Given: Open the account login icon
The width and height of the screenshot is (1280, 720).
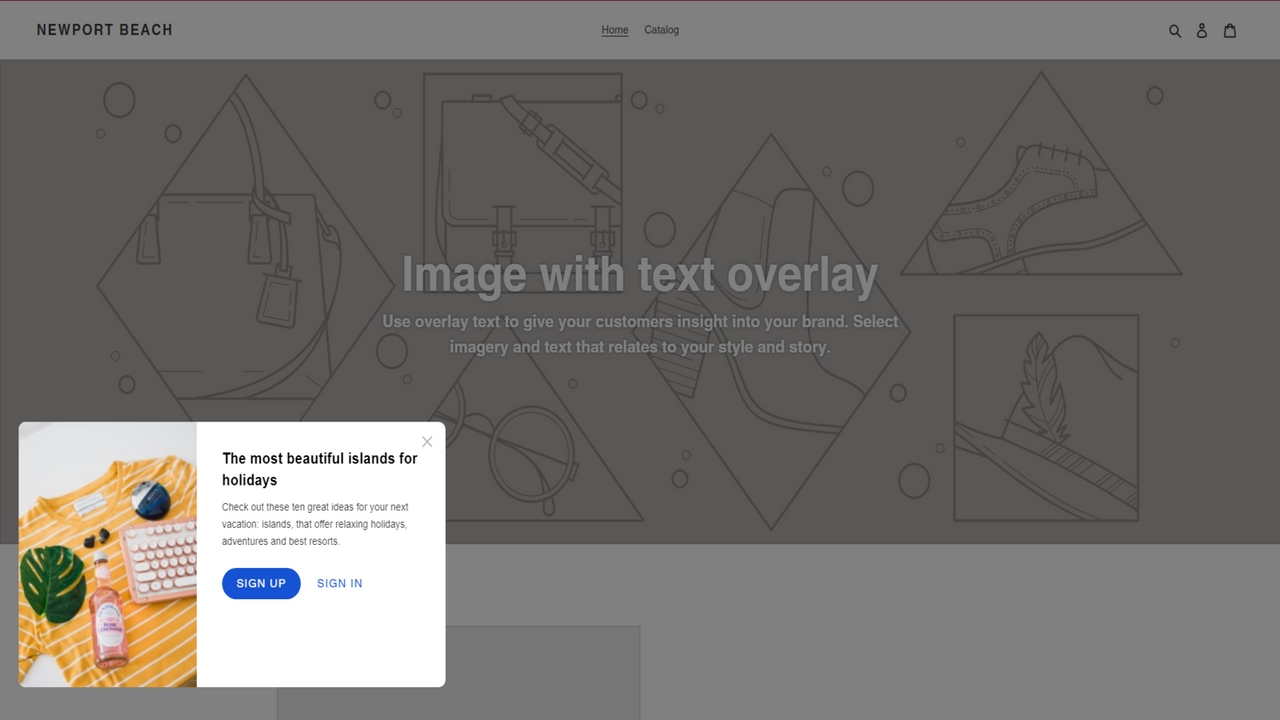Looking at the screenshot, I should point(1202,31).
